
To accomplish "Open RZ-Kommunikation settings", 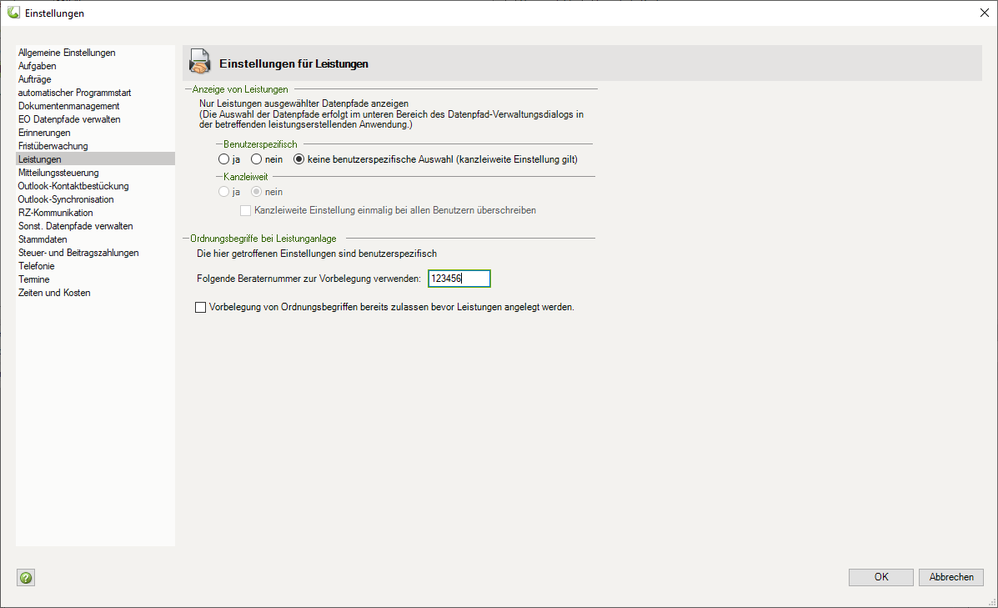I will tap(55, 213).
